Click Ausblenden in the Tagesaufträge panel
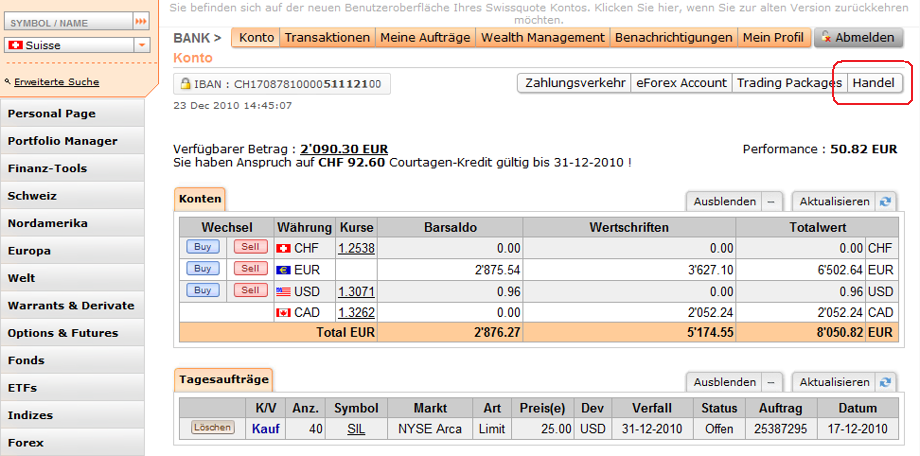Screen dimensions: 920x456 (x=725, y=382)
